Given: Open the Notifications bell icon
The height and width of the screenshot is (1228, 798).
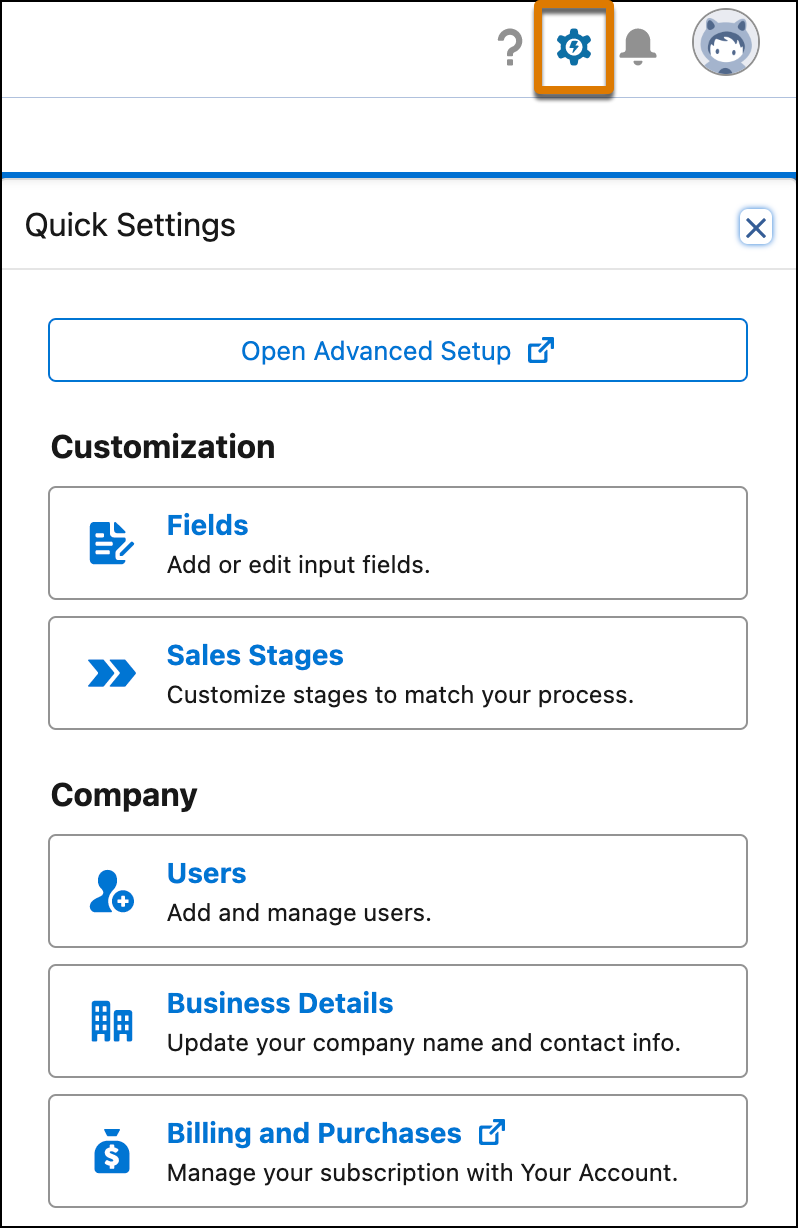Looking at the screenshot, I should [x=638, y=46].
